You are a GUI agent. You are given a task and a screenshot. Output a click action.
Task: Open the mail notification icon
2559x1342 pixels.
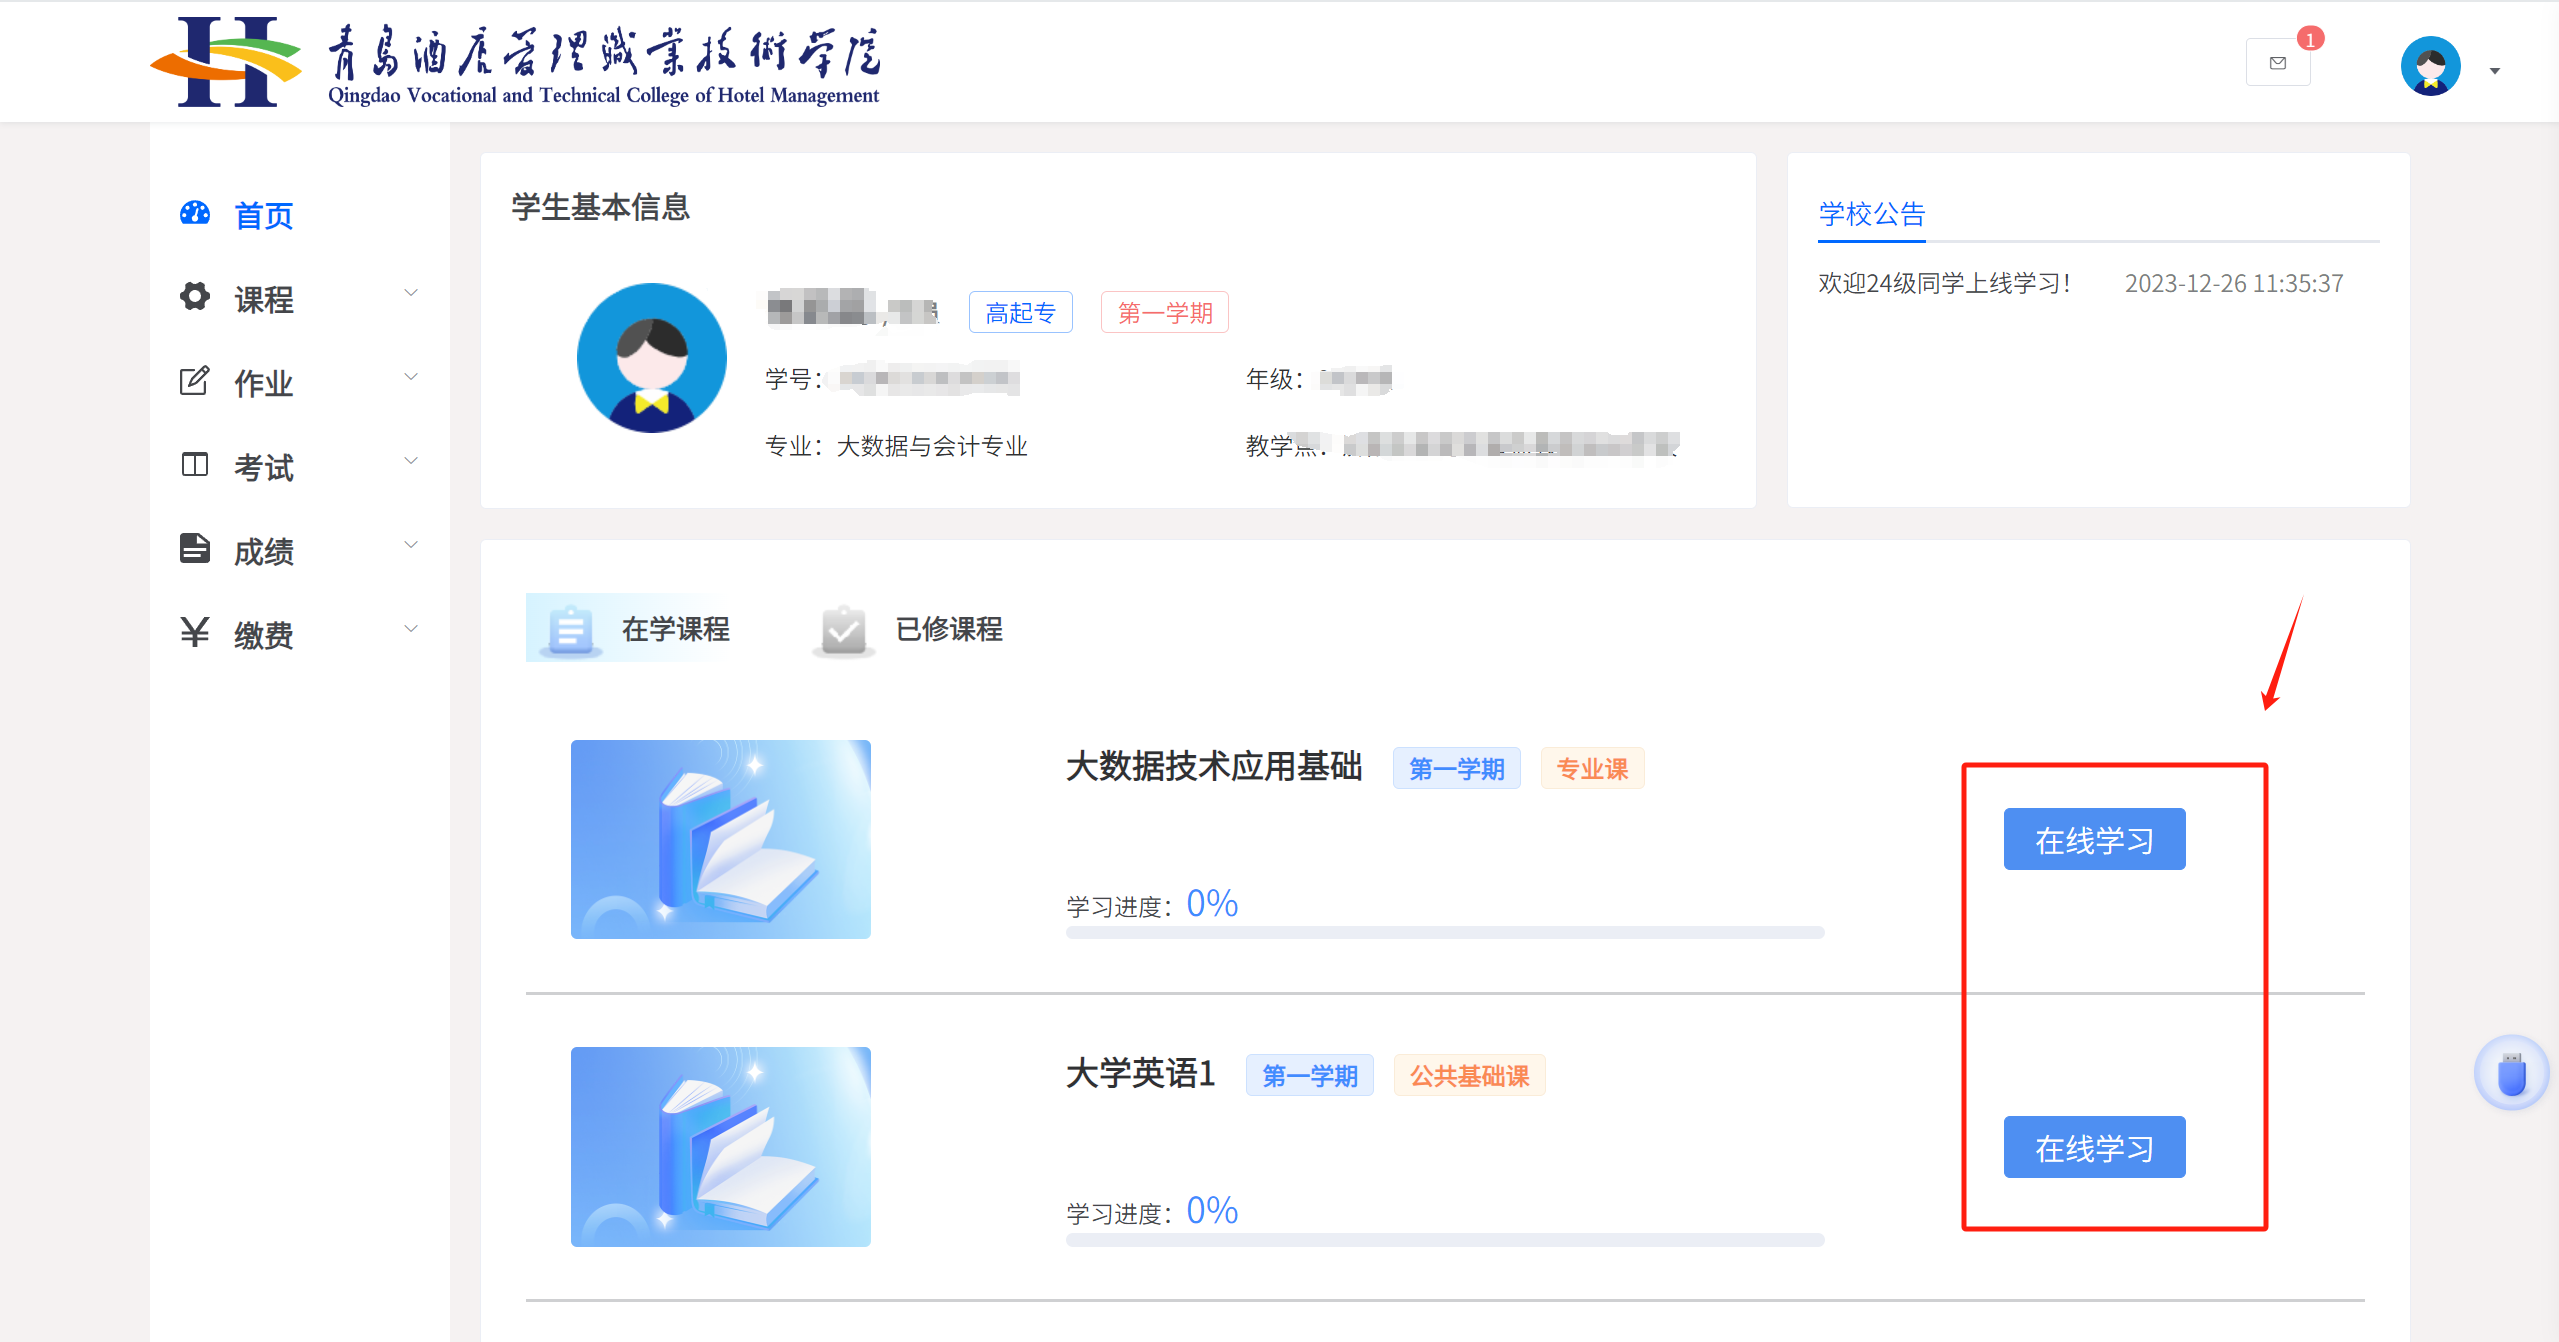[2277, 63]
